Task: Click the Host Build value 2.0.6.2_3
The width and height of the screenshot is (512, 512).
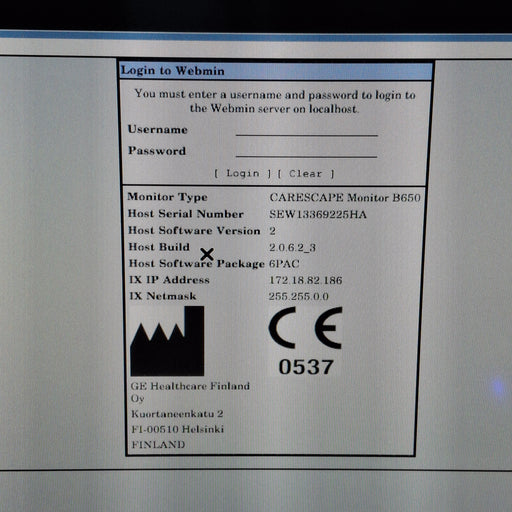Action: [292, 247]
